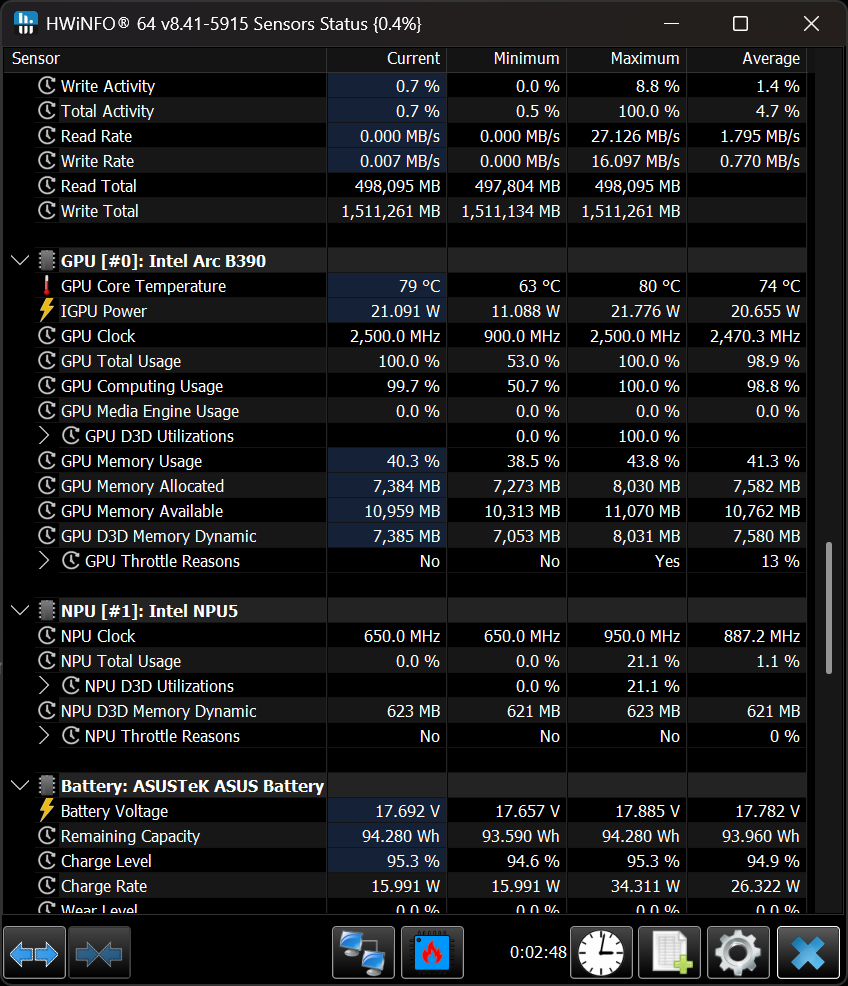Collapse the Battery: ASUSTeK ASUS Battery group

(20, 786)
